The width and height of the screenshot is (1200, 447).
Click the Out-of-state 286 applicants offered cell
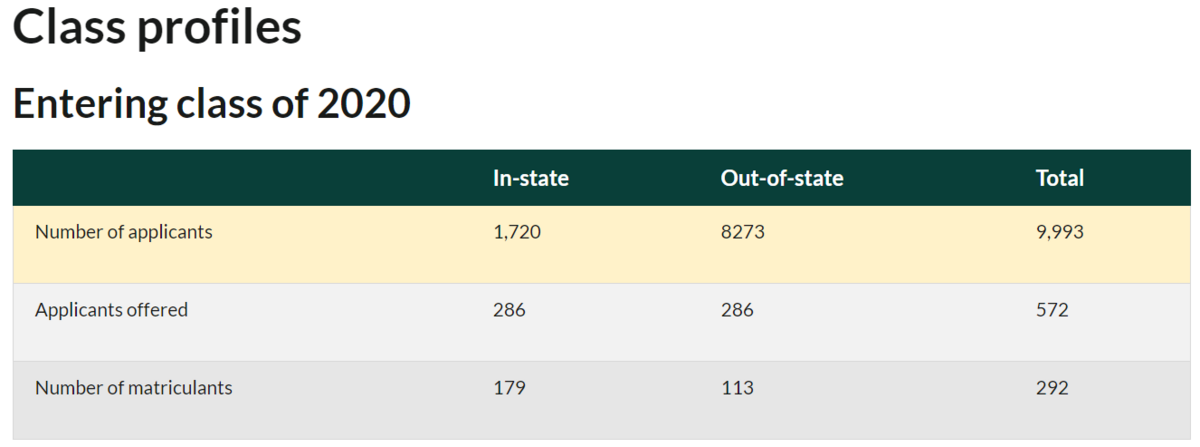click(x=737, y=310)
